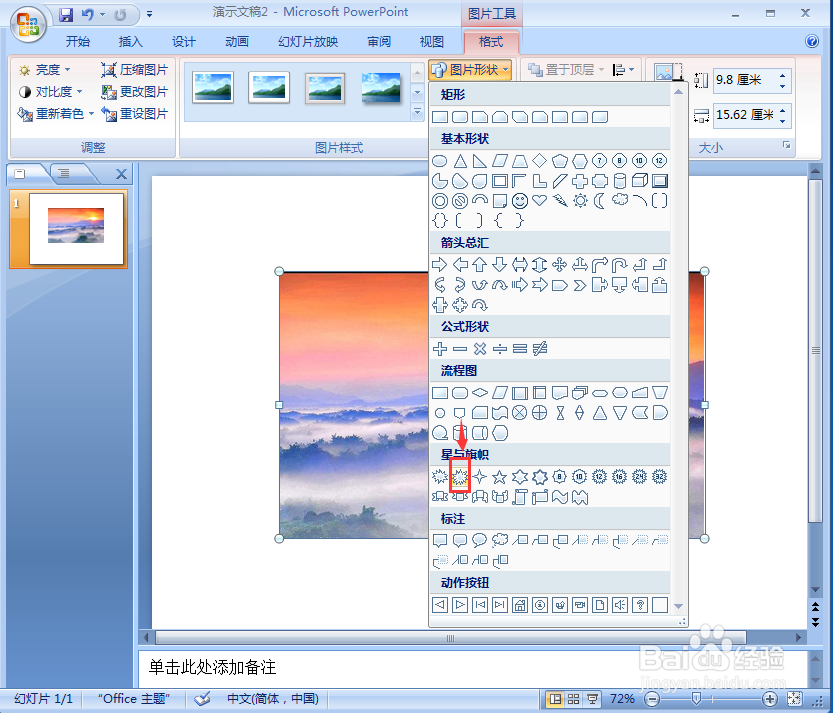Image resolution: width=833 pixels, height=713 pixels.
Task: Switch to the 设计 Design tab
Action: [x=184, y=41]
